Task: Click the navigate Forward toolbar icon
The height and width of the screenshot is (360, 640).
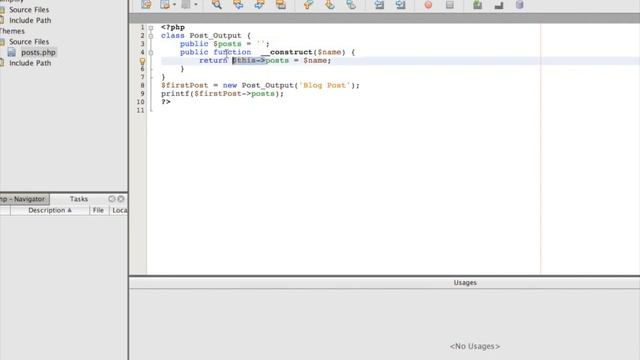Action: pyautogui.click(x=186, y=4)
